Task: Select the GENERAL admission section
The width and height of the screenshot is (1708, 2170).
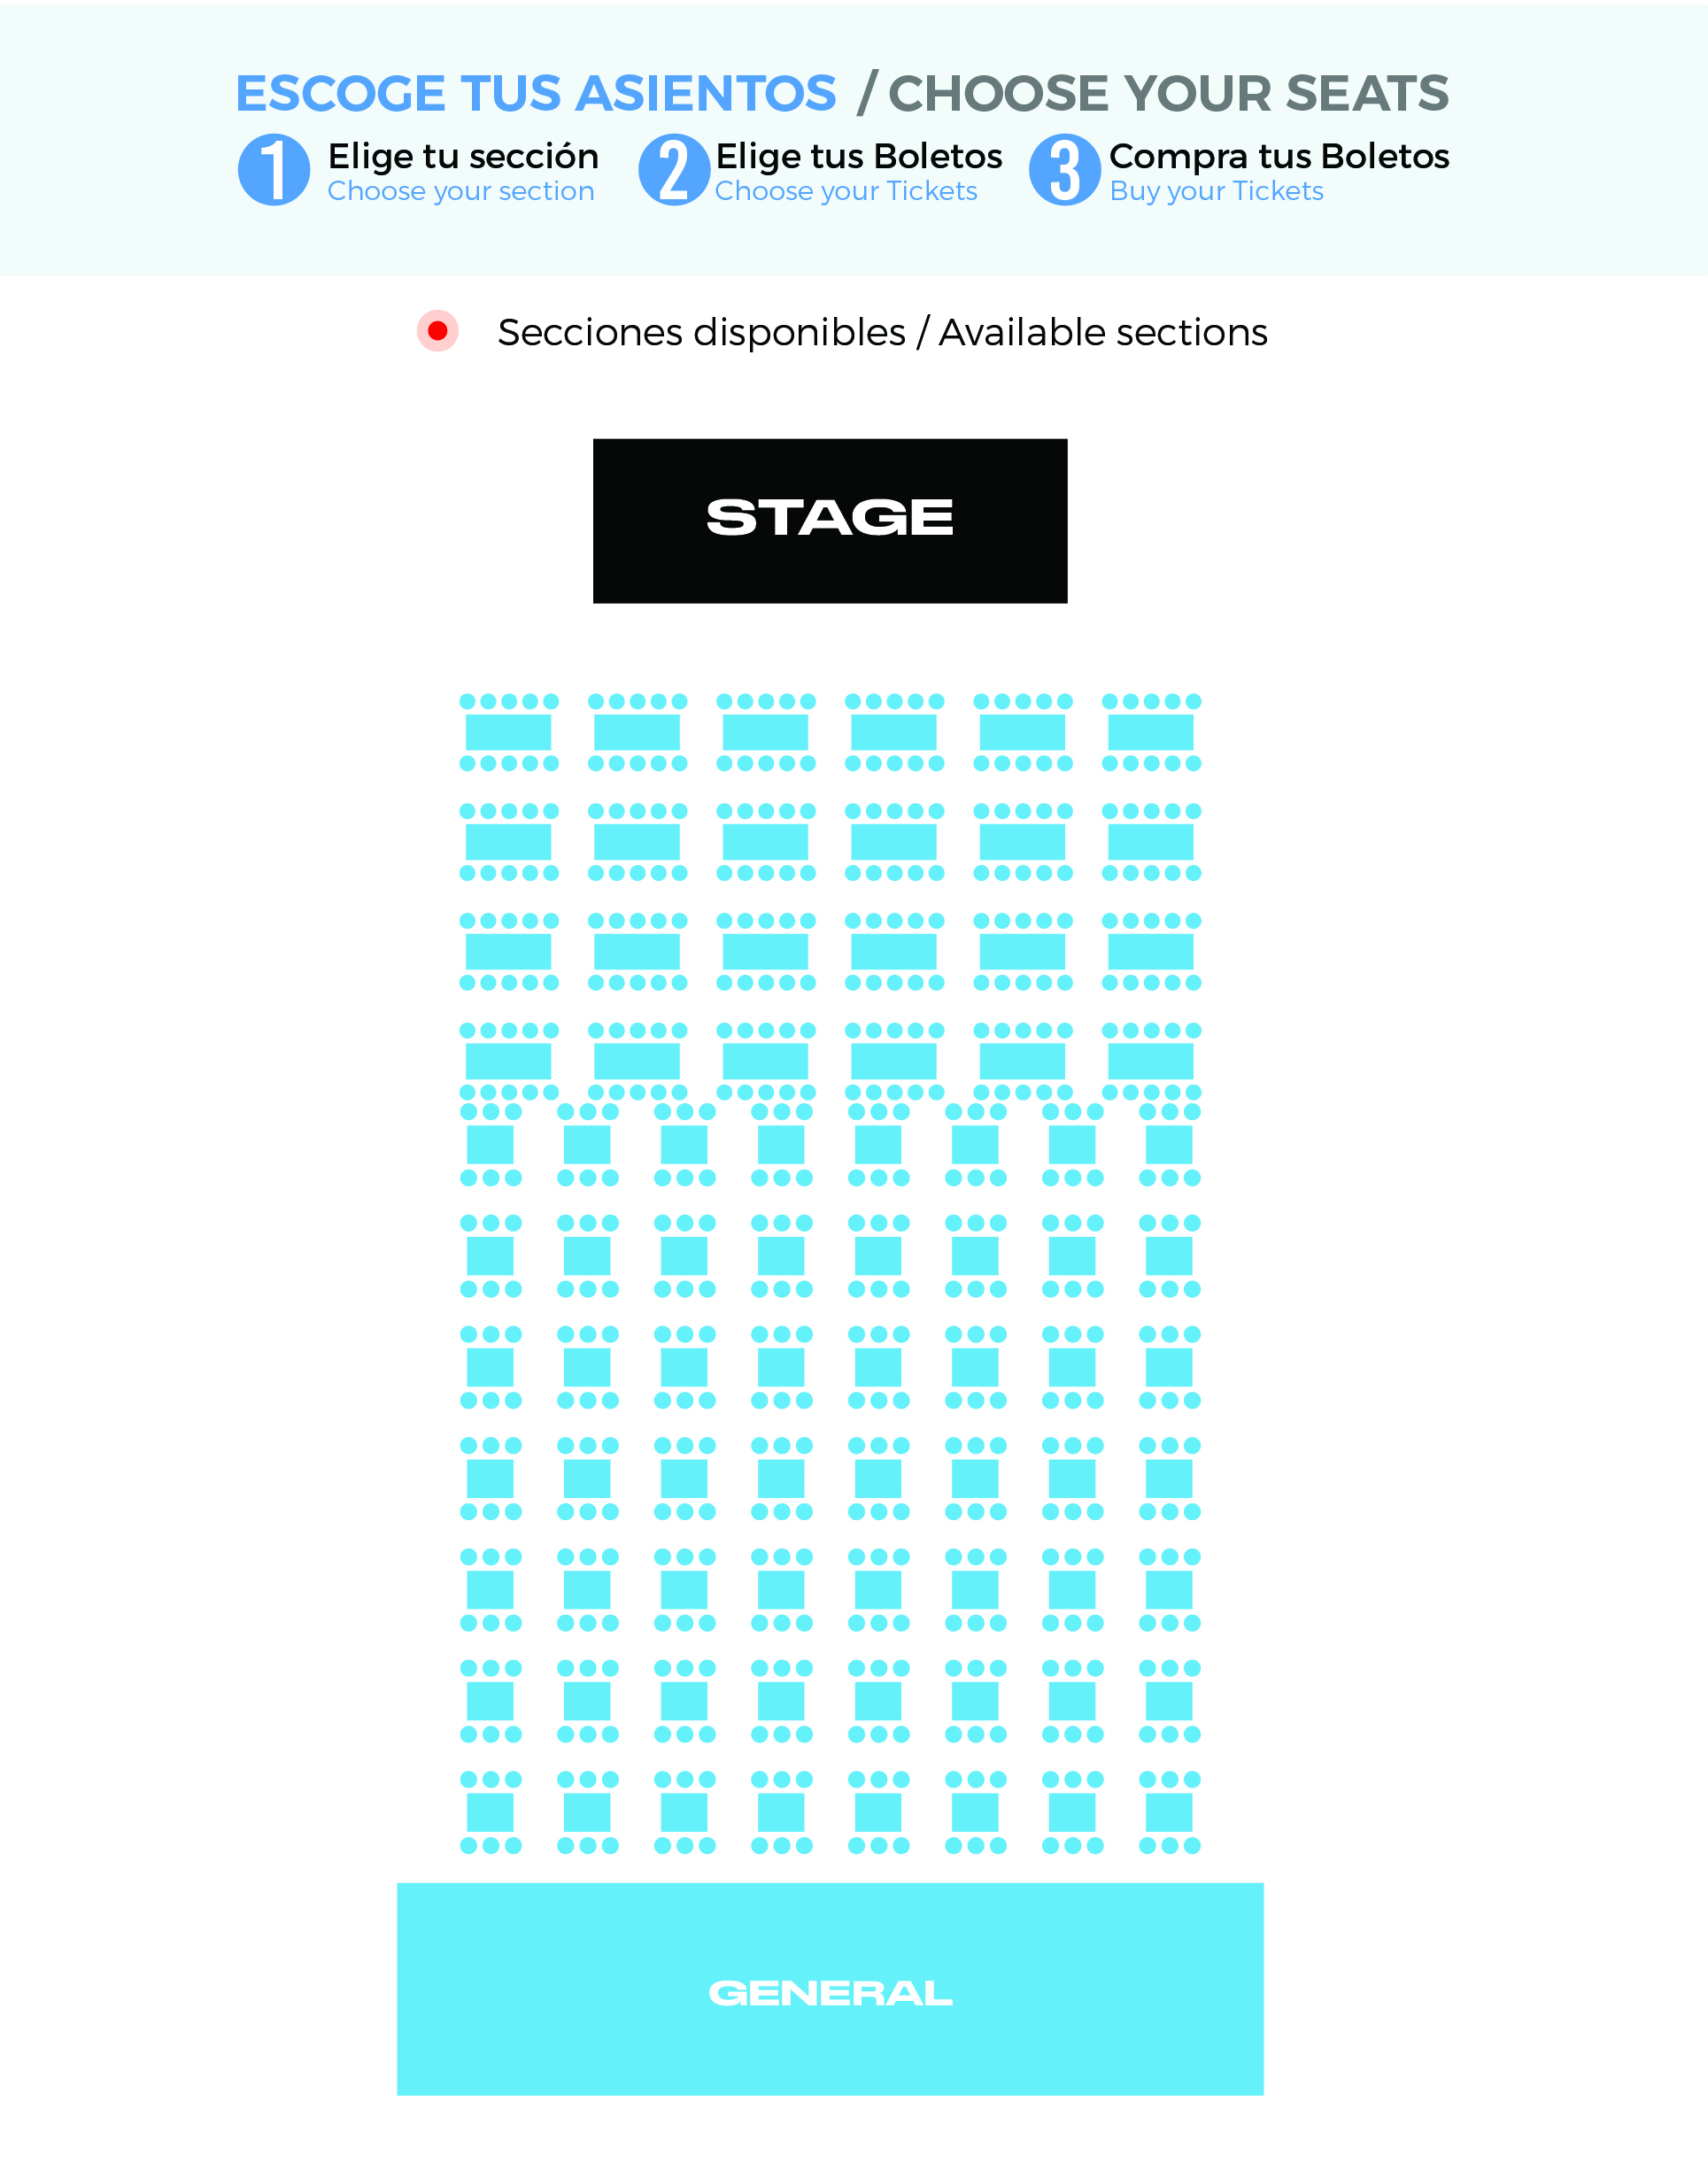Action: coord(830,1991)
